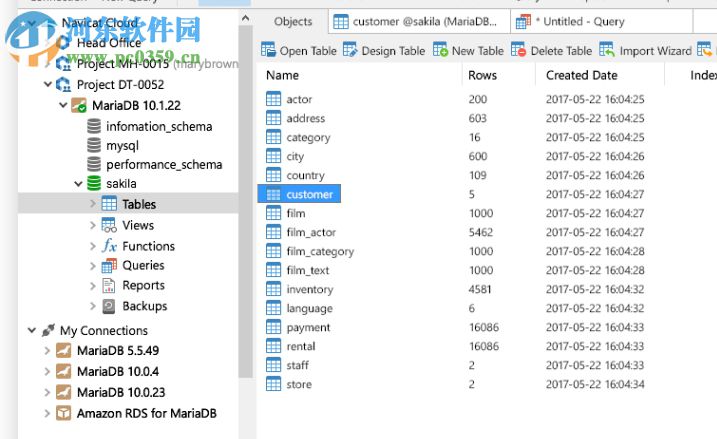The width and height of the screenshot is (717, 439).
Task: Sort by the Created Date column header
Action: (582, 75)
